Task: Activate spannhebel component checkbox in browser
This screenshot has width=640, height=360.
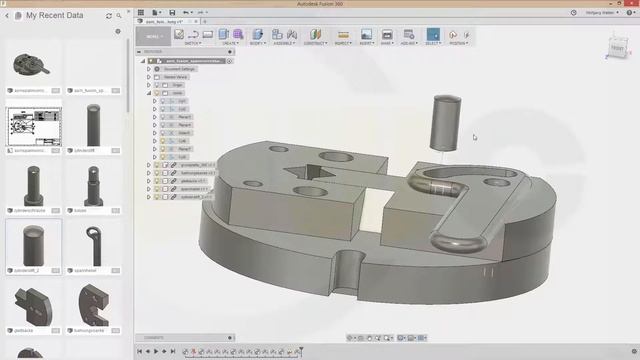Action: pos(165,189)
